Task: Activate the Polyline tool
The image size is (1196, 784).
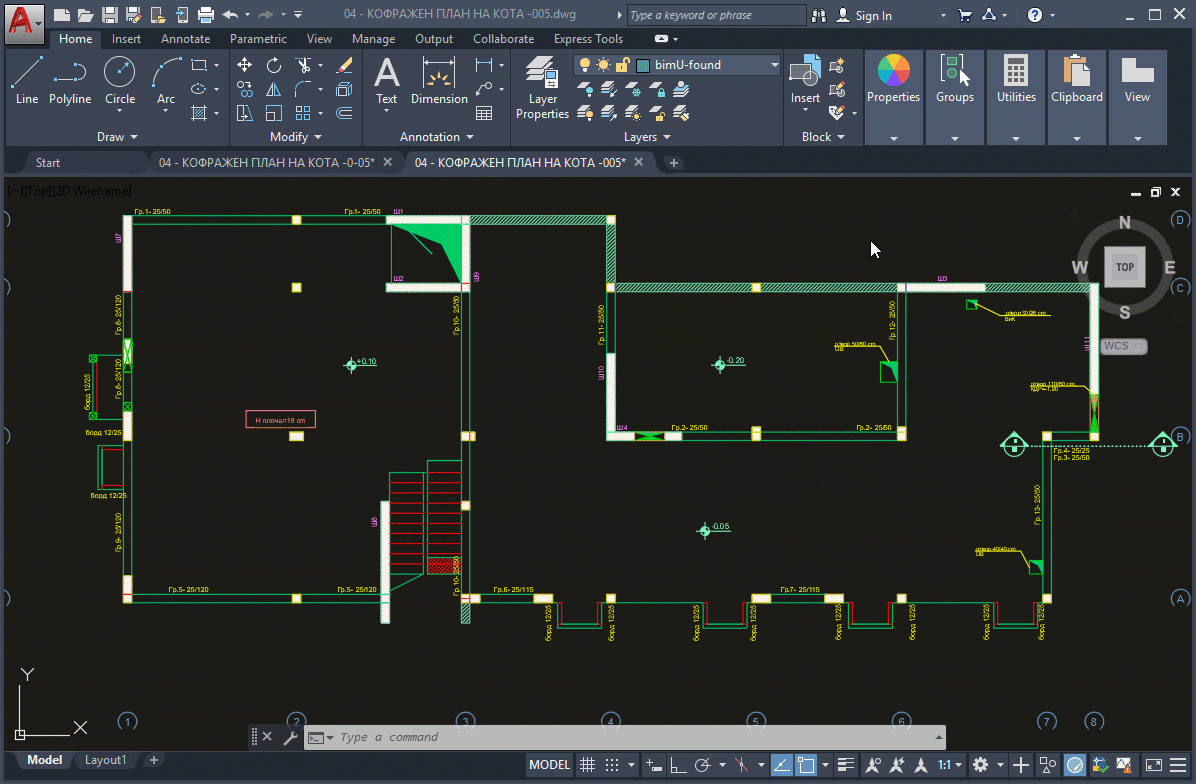Action: pos(70,72)
